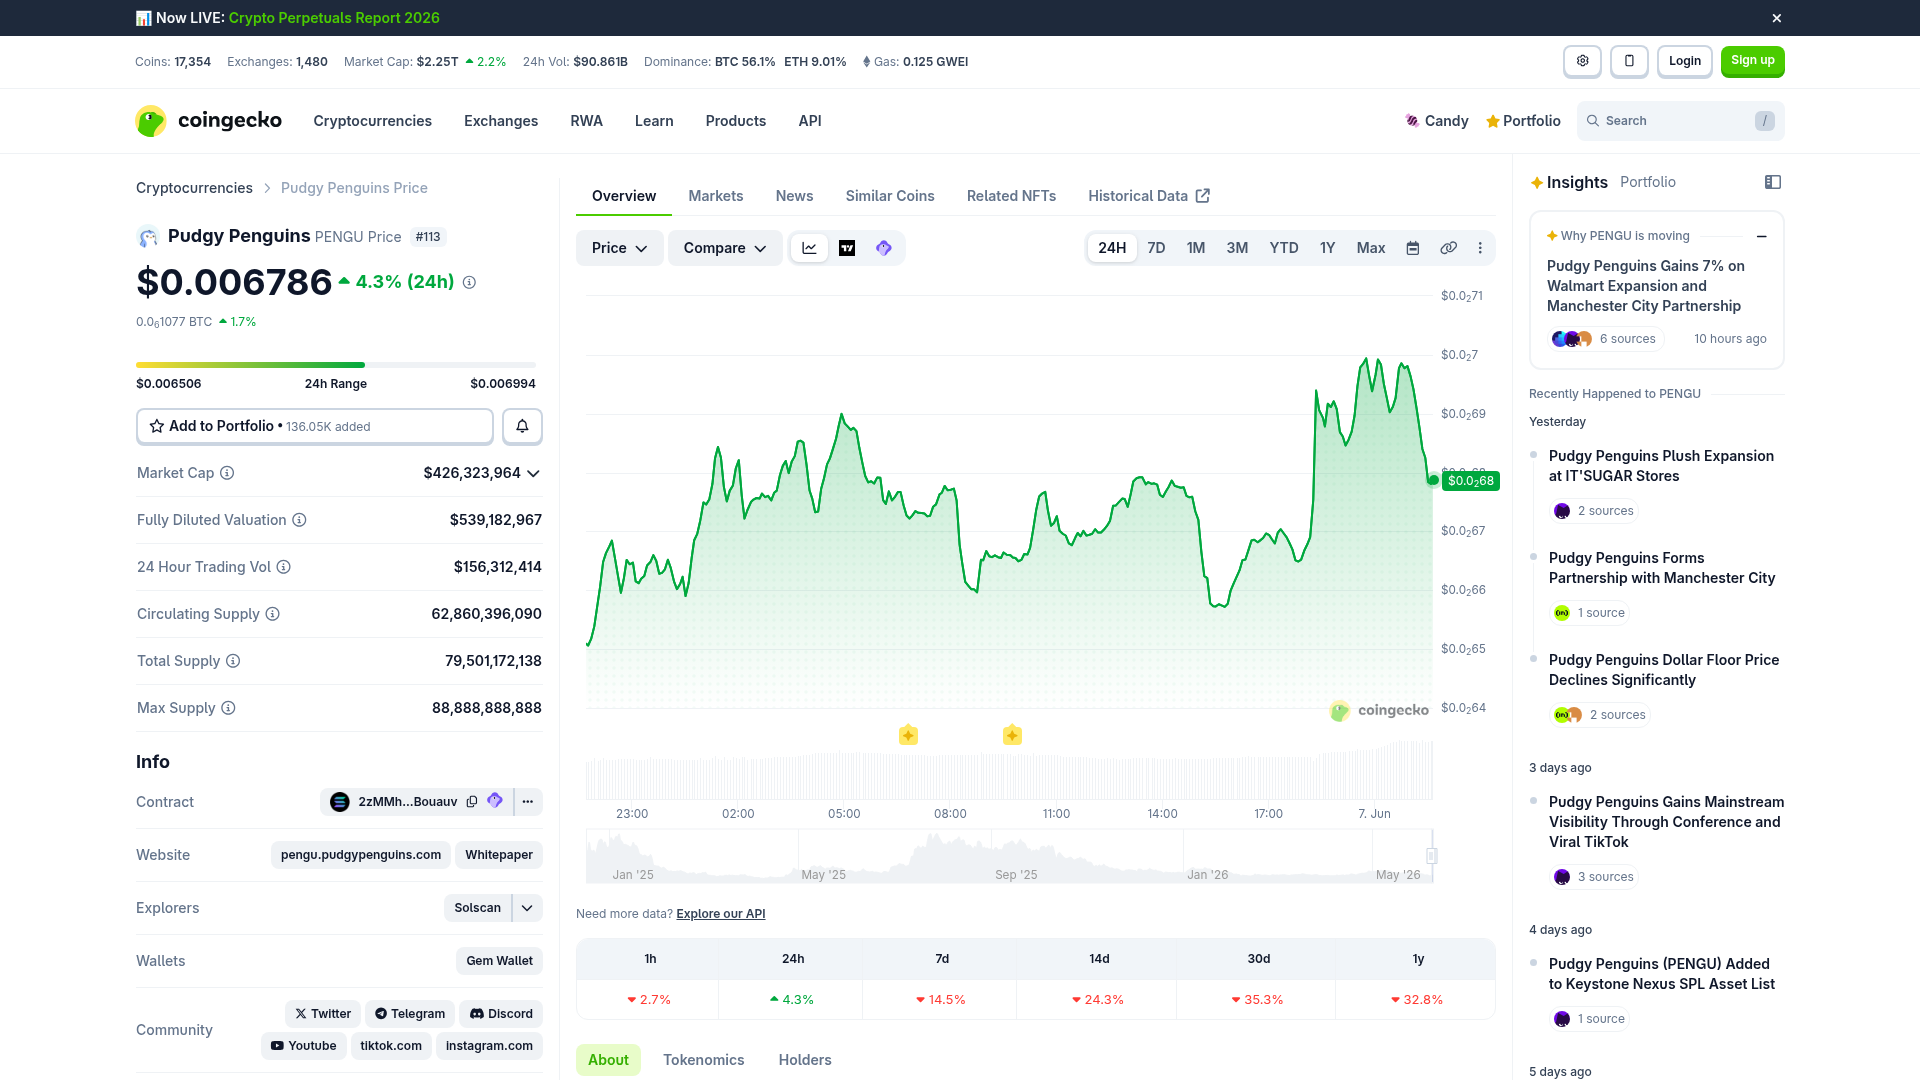Open the star Portfolio link in header
Image resolution: width=1920 pixels, height=1080 pixels.
pos(1523,121)
